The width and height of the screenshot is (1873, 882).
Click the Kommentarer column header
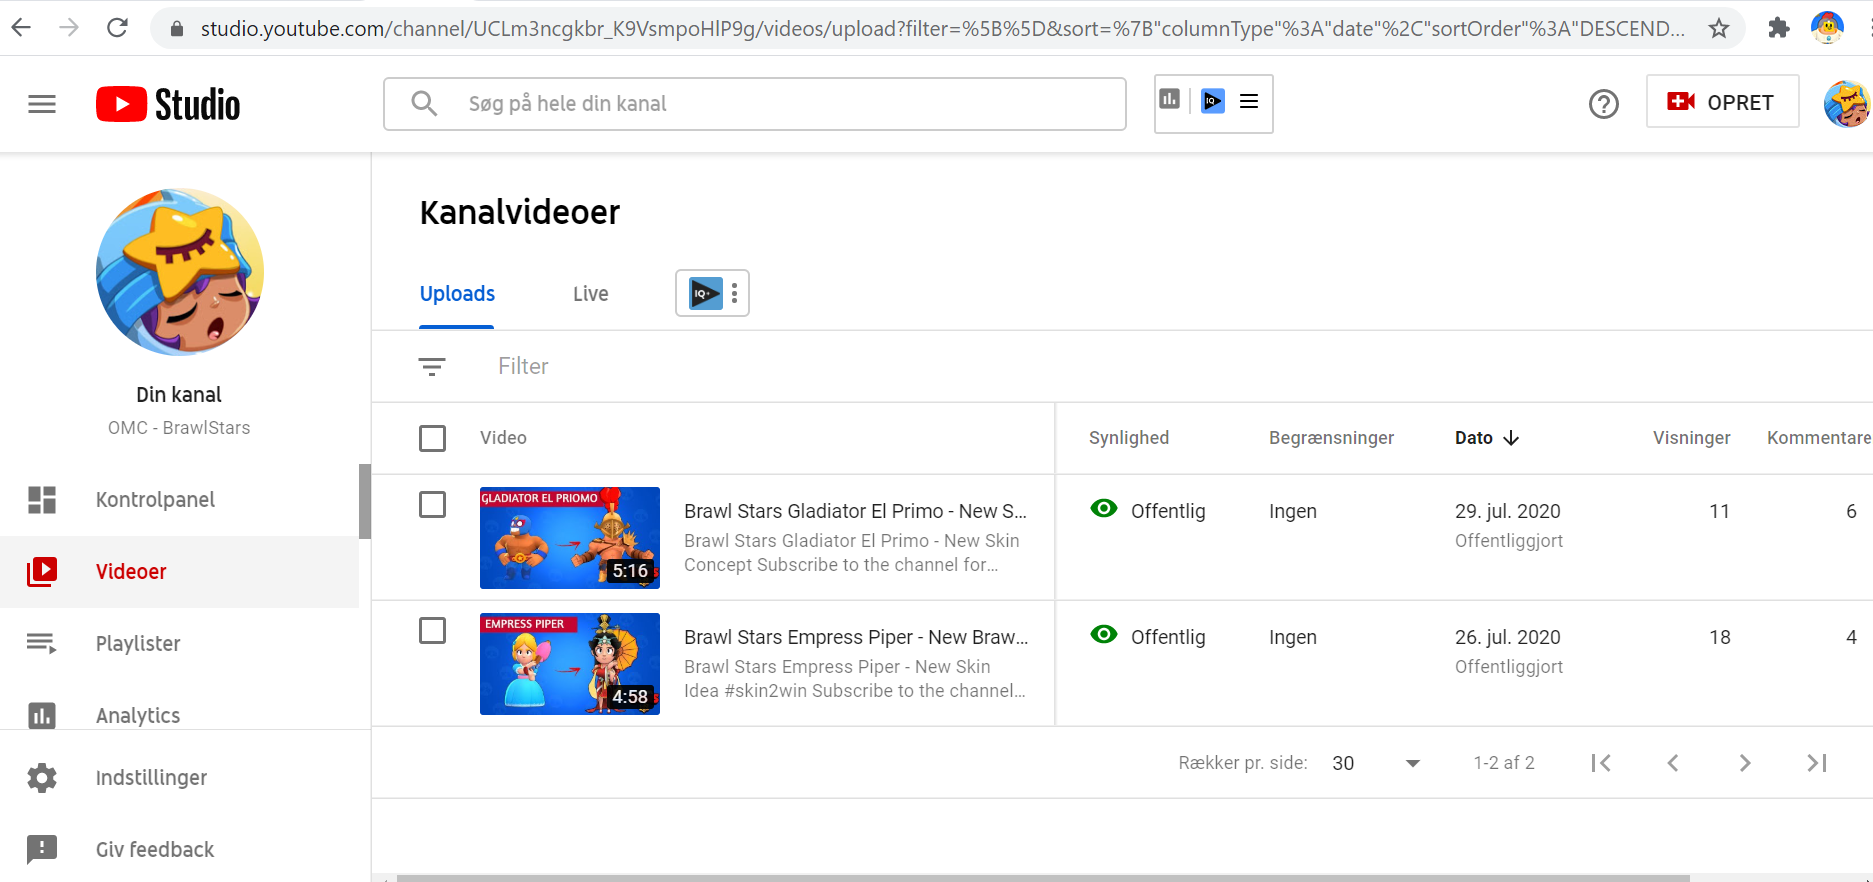1819,438
